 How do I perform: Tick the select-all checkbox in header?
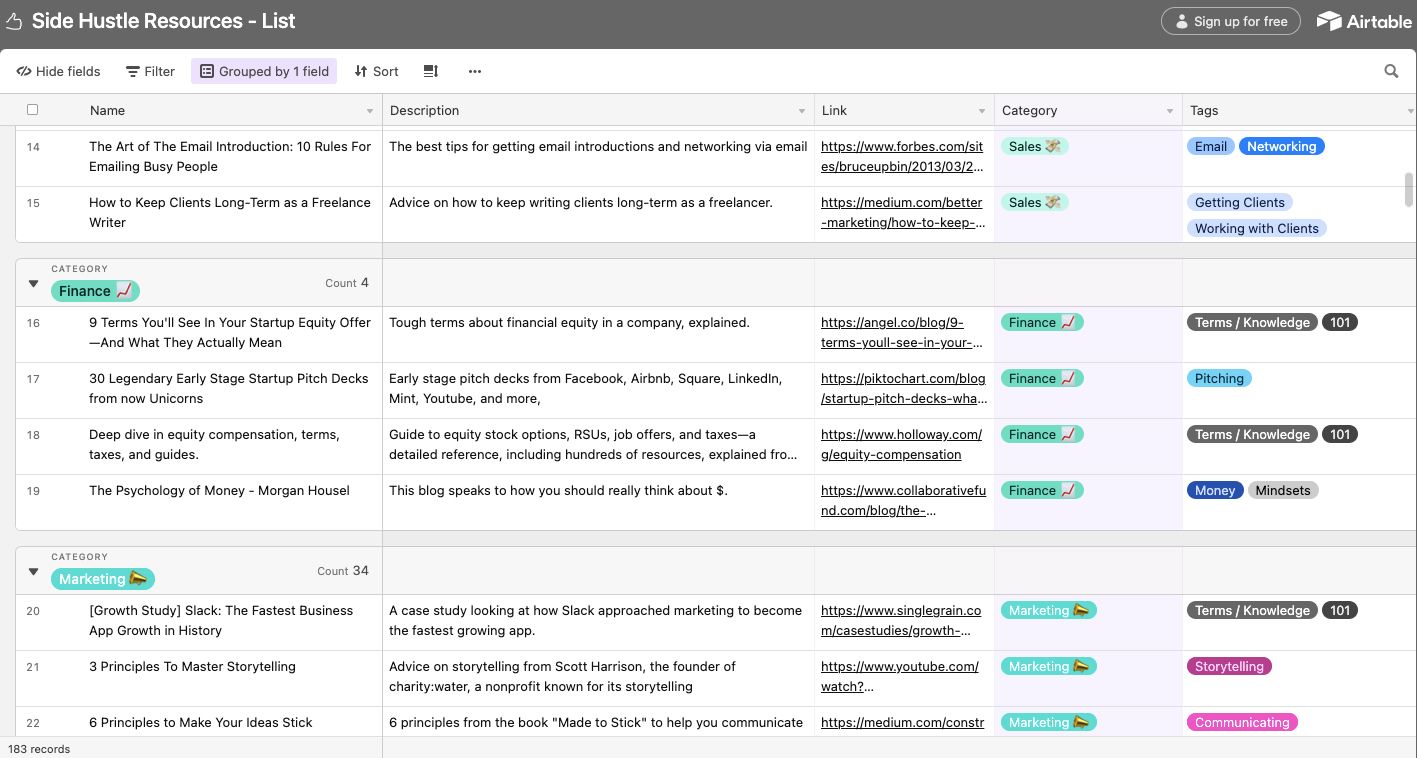(x=32, y=110)
